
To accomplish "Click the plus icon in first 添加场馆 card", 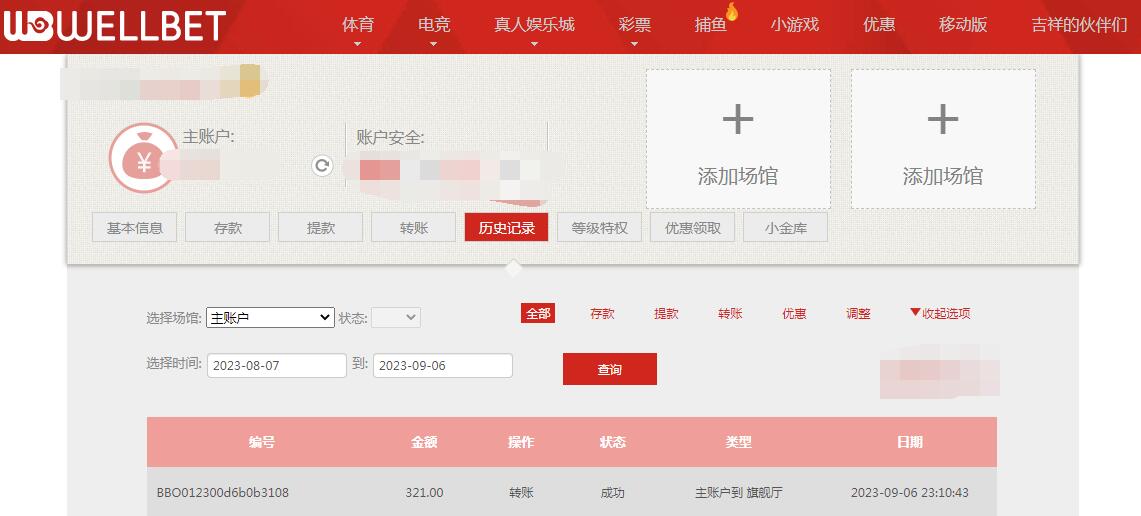I will tap(738, 119).
